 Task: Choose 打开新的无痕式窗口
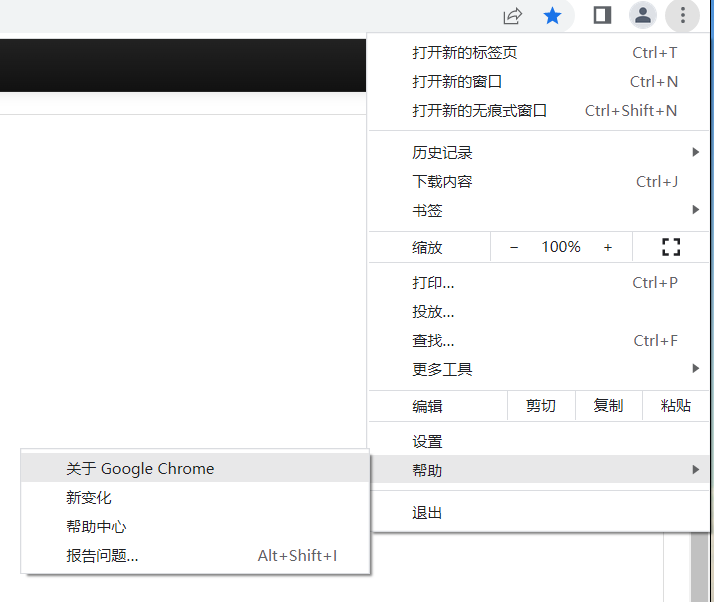click(x=480, y=111)
